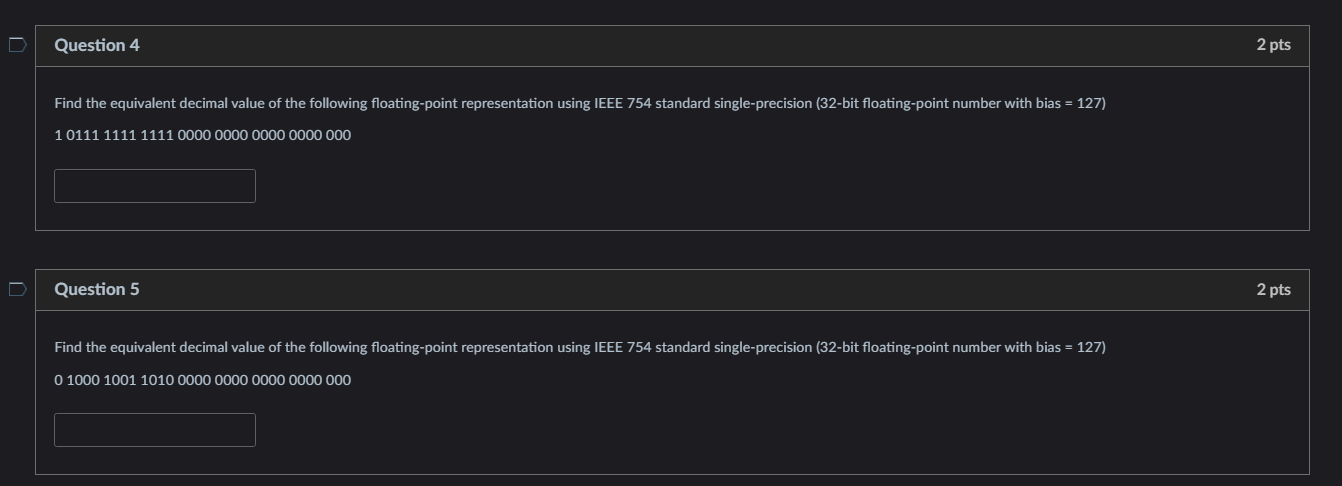This screenshot has height=486, width=1342.
Task: Click the binary string starting 0 1000 1001
Action: point(203,380)
